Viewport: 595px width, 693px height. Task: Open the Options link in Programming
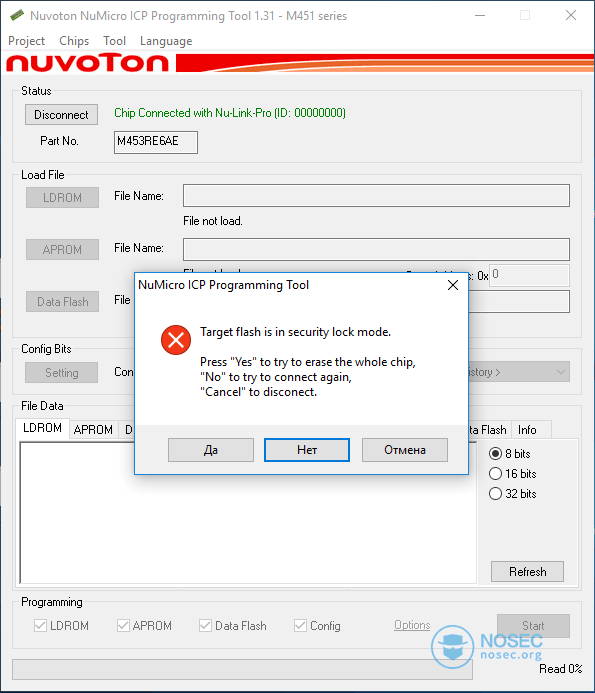(x=412, y=625)
